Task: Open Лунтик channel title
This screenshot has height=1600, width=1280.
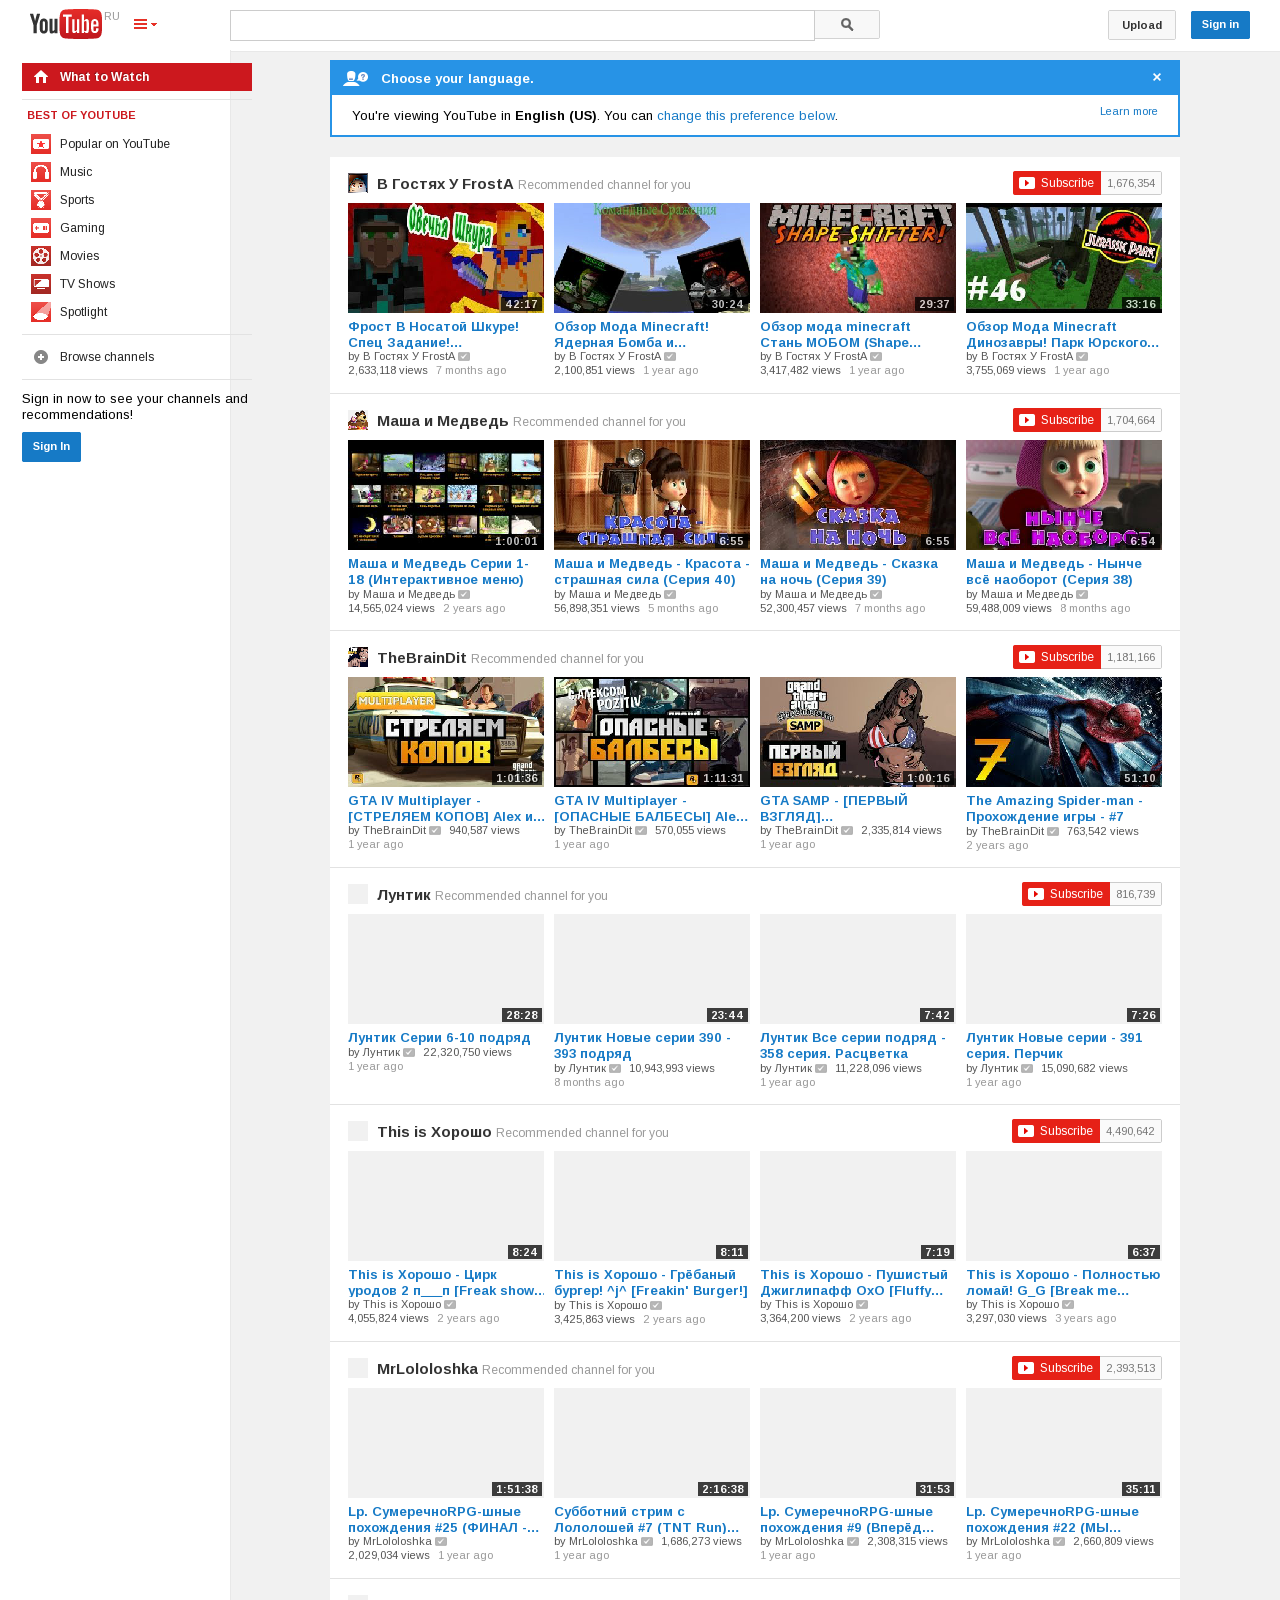Action: pyautogui.click(x=404, y=895)
